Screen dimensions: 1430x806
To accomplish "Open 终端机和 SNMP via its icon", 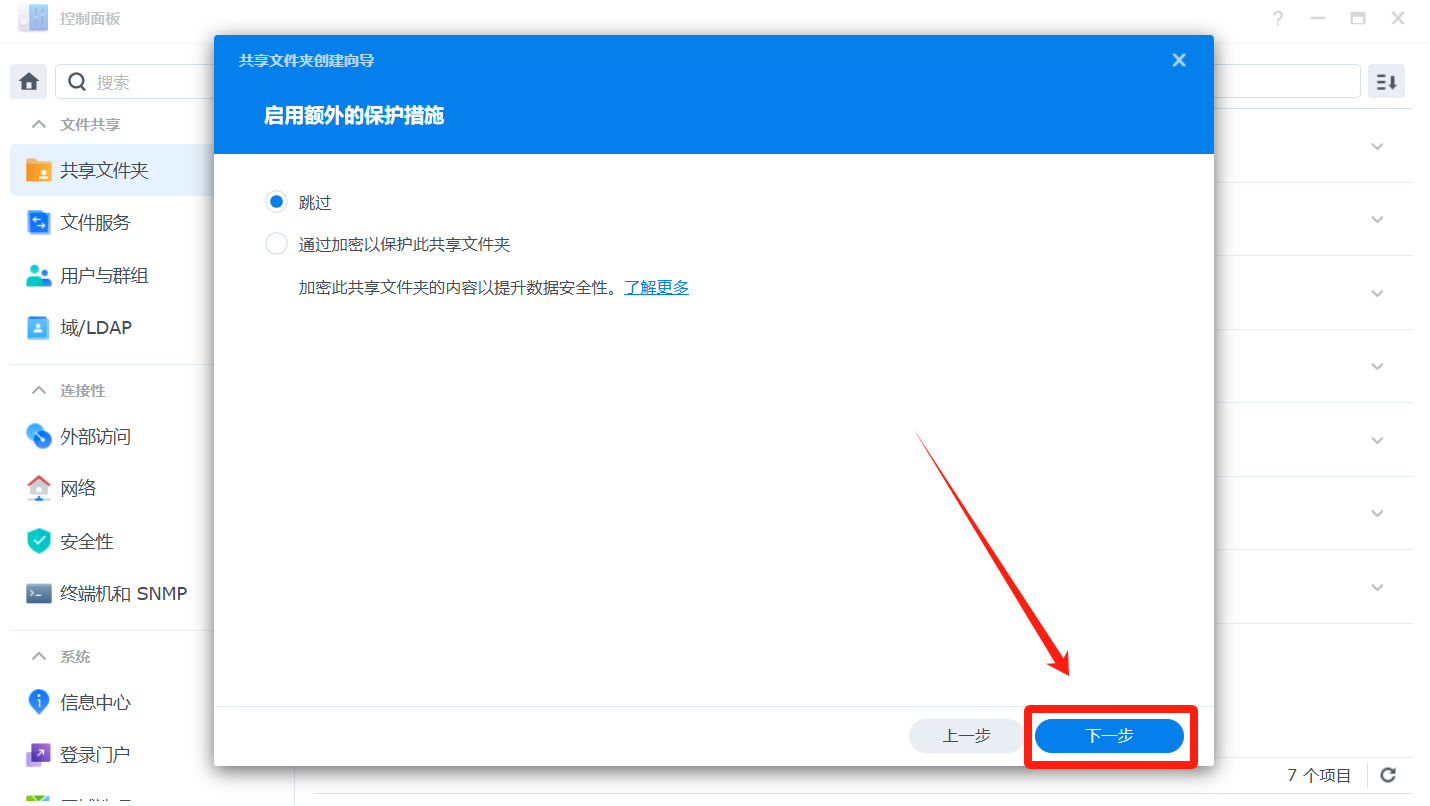I will [x=38, y=593].
